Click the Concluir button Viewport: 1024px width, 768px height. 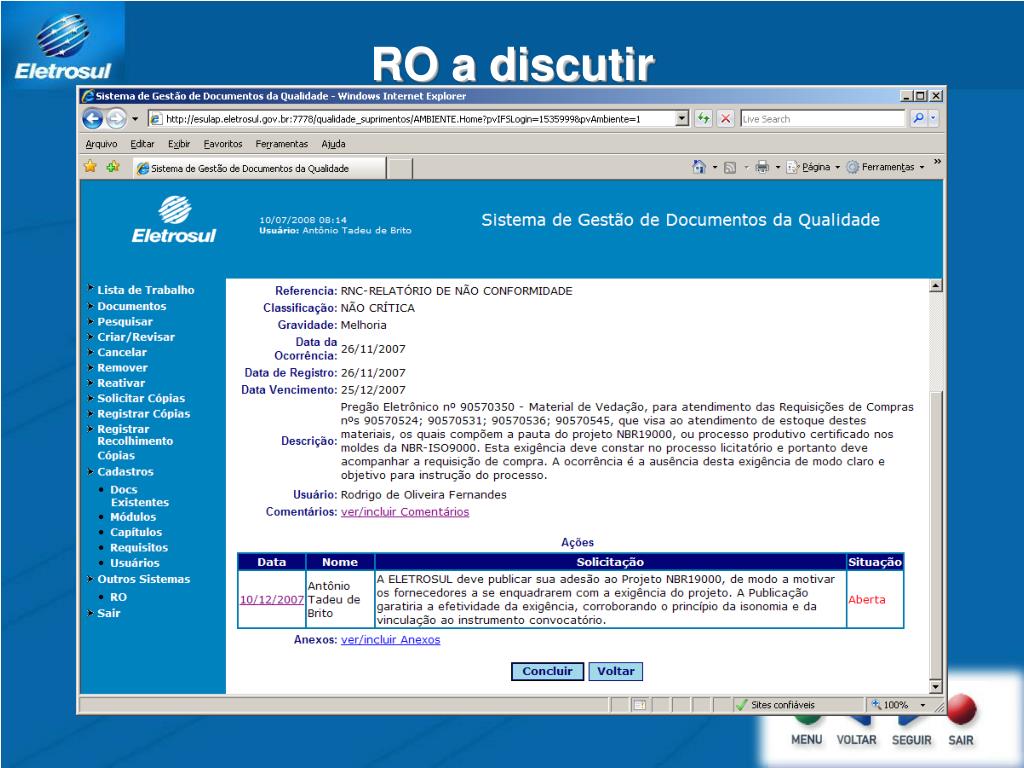point(547,671)
